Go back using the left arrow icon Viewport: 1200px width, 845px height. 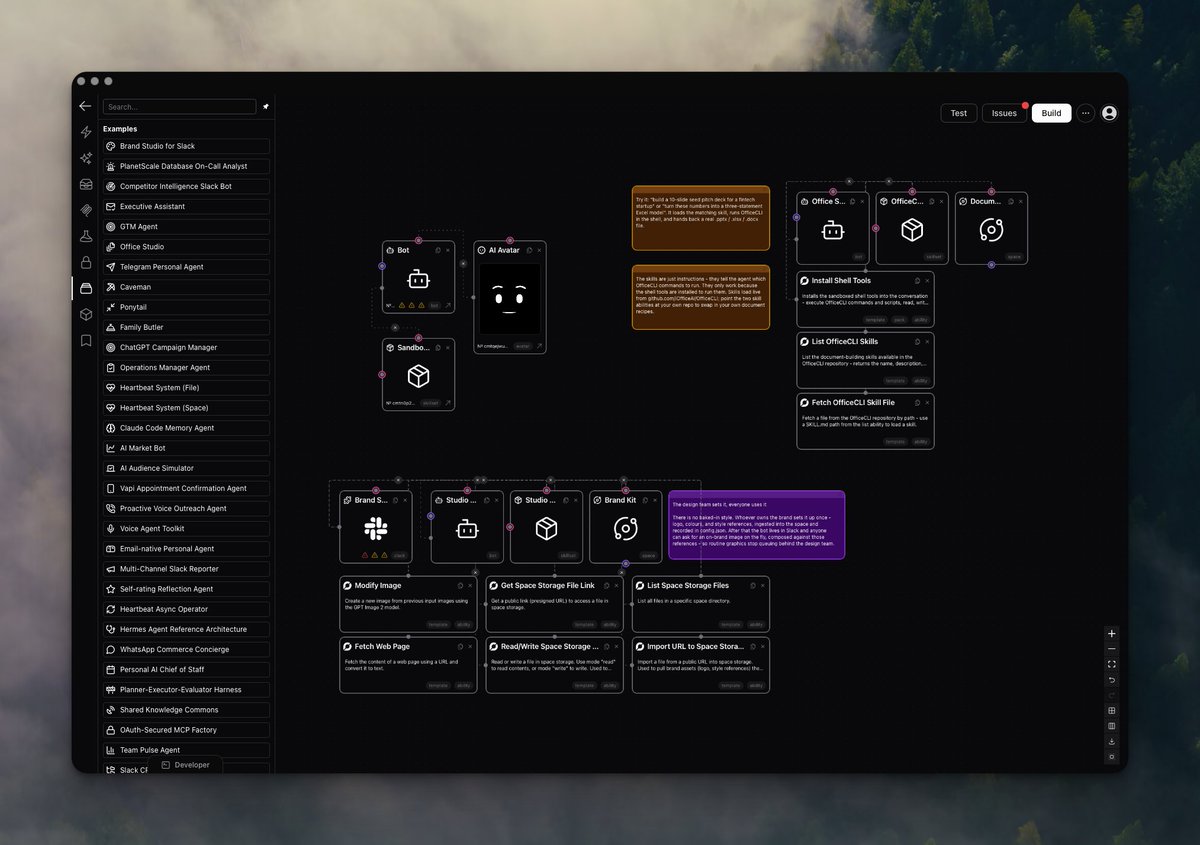85,106
